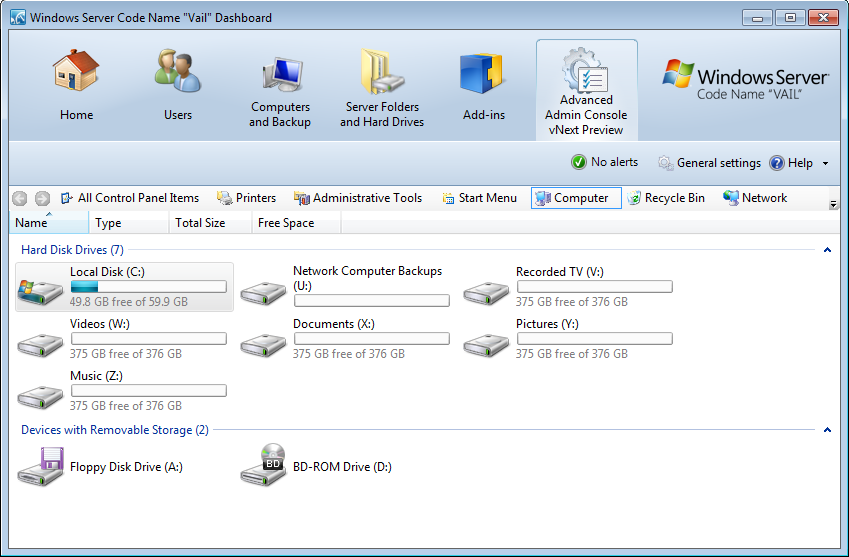Click the Music (Z:) drive icon
The width and height of the screenshot is (849, 557).
click(40, 396)
